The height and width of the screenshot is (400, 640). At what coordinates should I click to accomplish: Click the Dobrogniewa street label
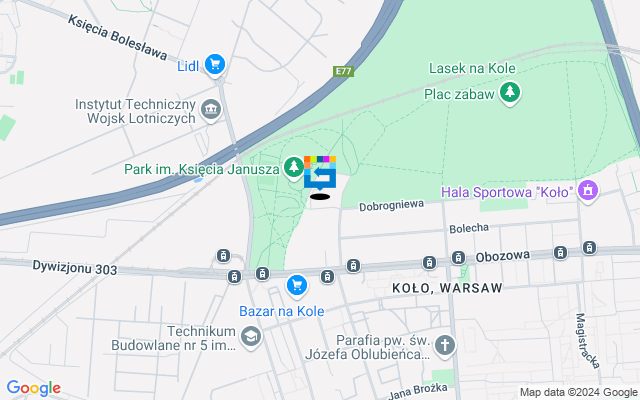(x=391, y=205)
